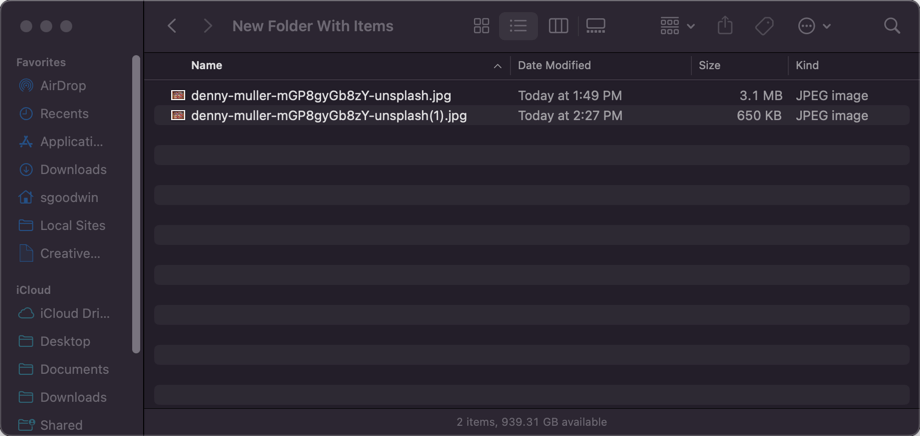Click the Edit Tags icon
The height and width of the screenshot is (436, 920).
point(764,26)
